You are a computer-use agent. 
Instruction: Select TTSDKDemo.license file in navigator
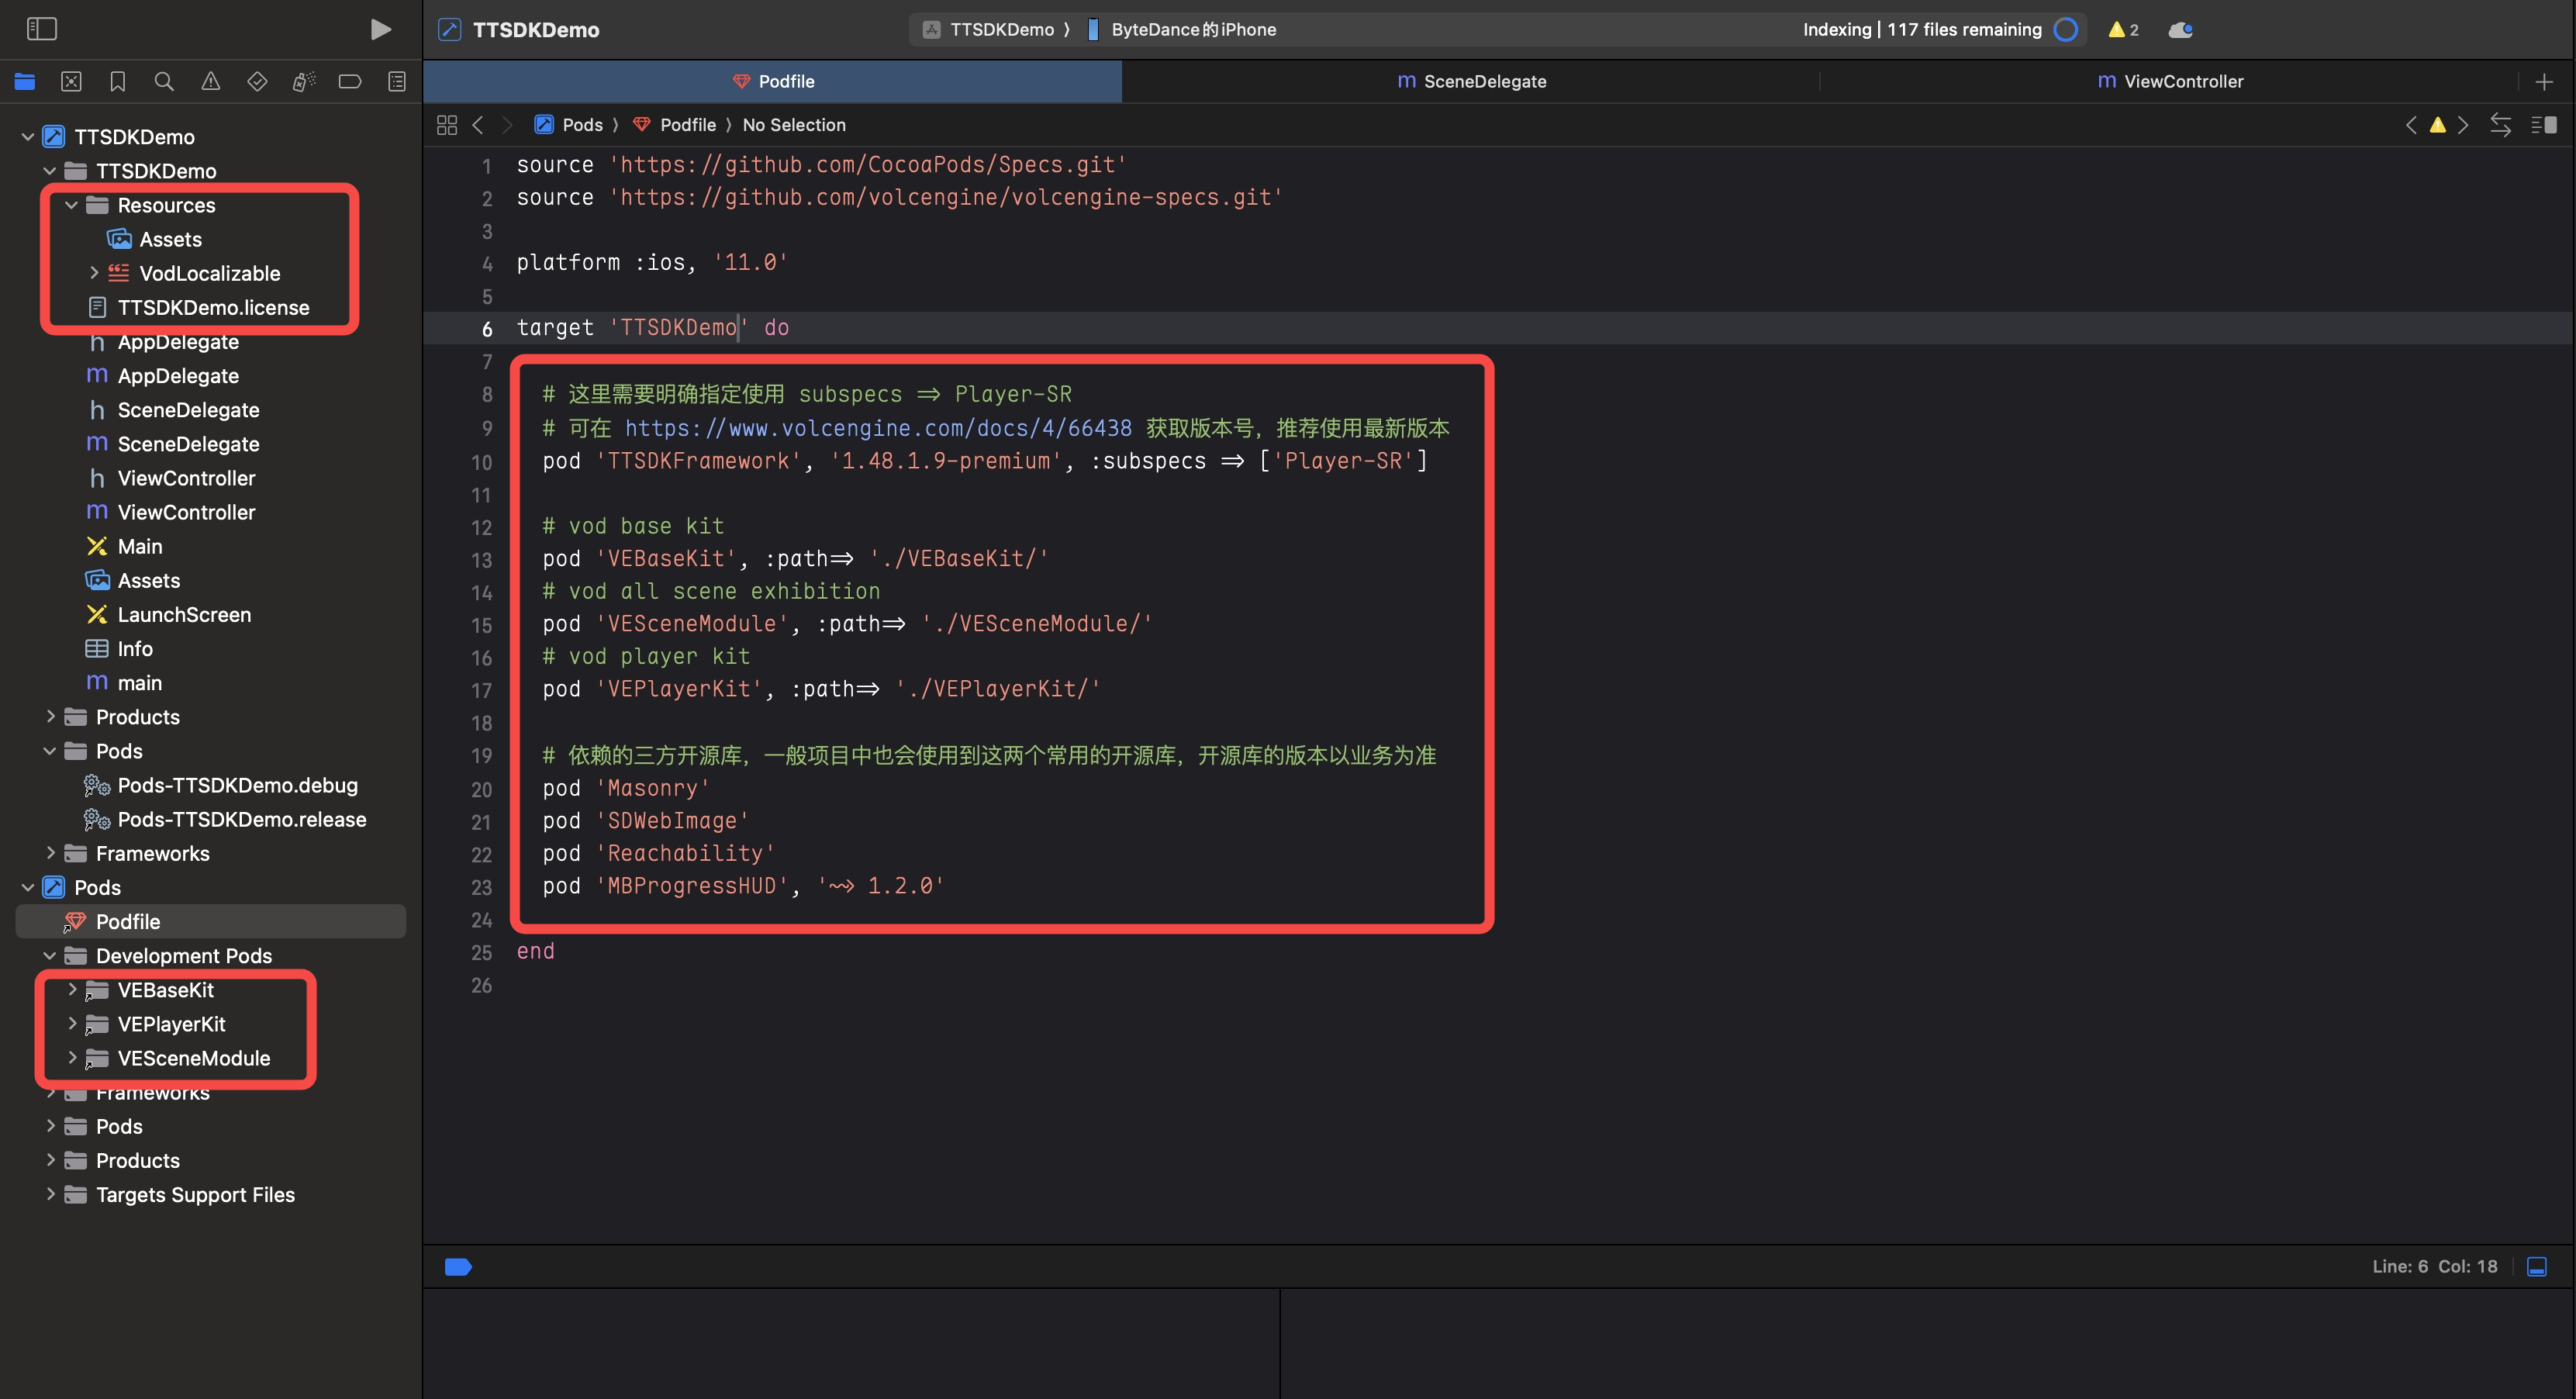212,307
